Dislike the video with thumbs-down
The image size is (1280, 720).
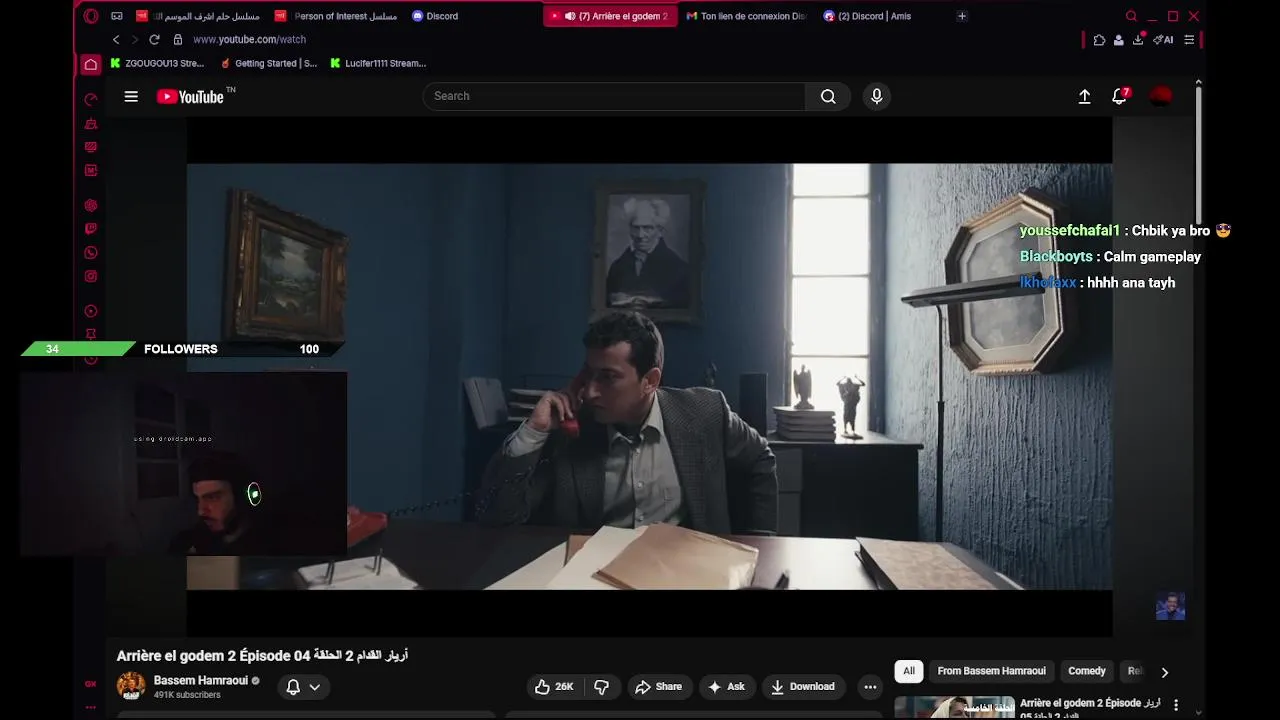point(601,686)
